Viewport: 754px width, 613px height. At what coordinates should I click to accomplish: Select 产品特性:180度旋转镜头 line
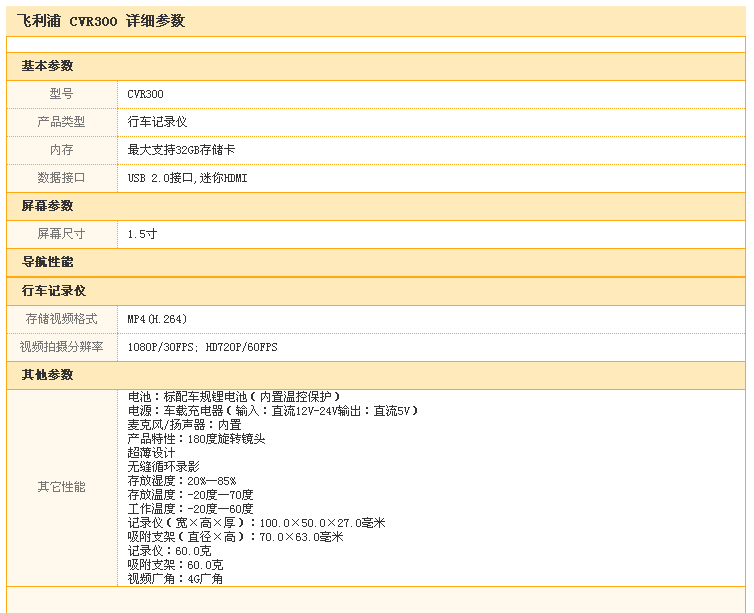tap(196, 438)
